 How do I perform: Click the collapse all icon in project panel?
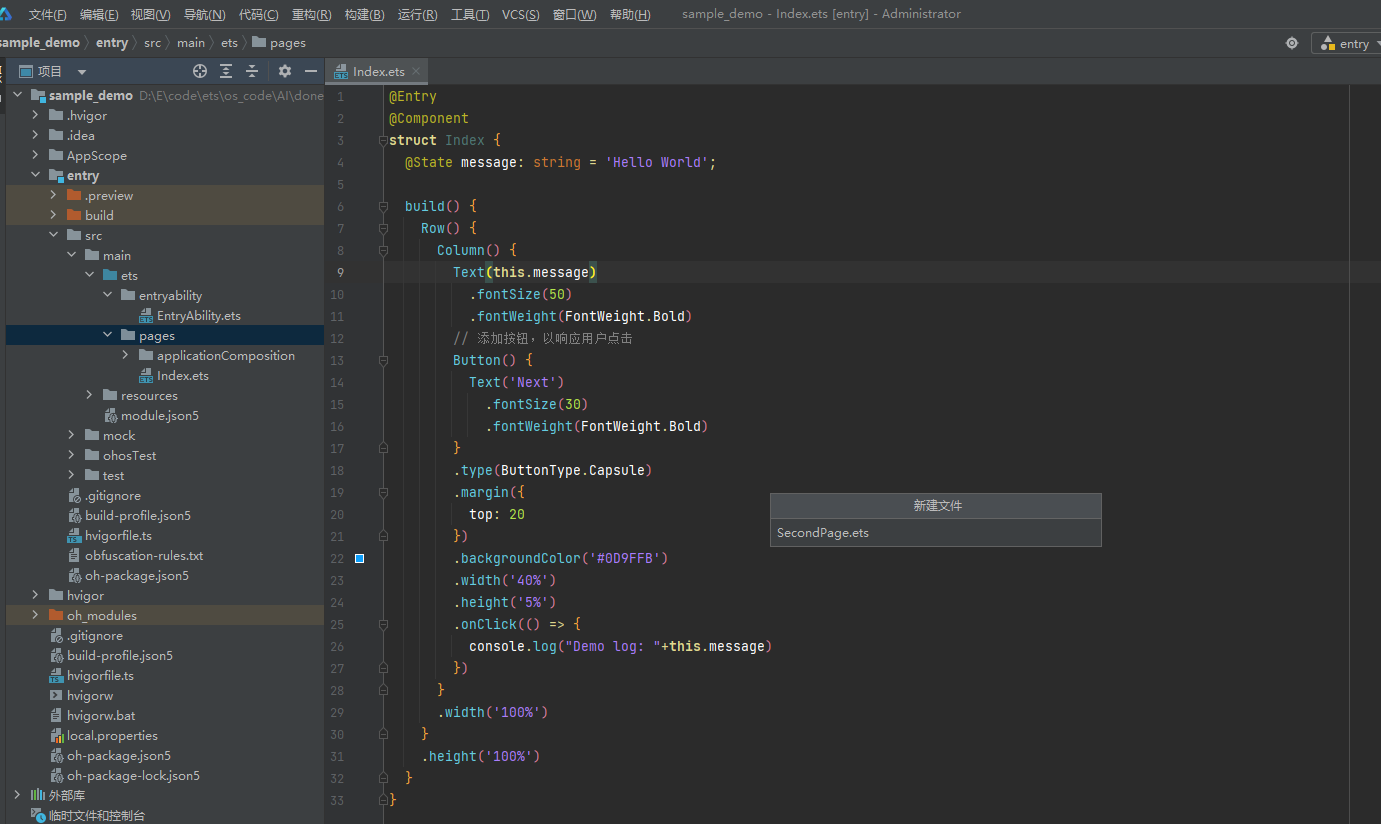pyautogui.click(x=252, y=71)
